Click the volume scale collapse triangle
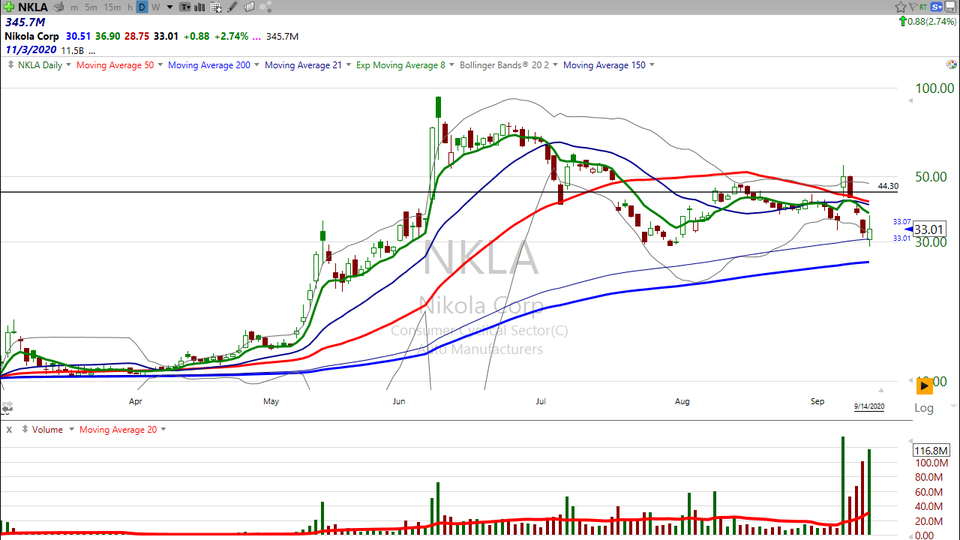This screenshot has height=540, width=960. [x=910, y=441]
